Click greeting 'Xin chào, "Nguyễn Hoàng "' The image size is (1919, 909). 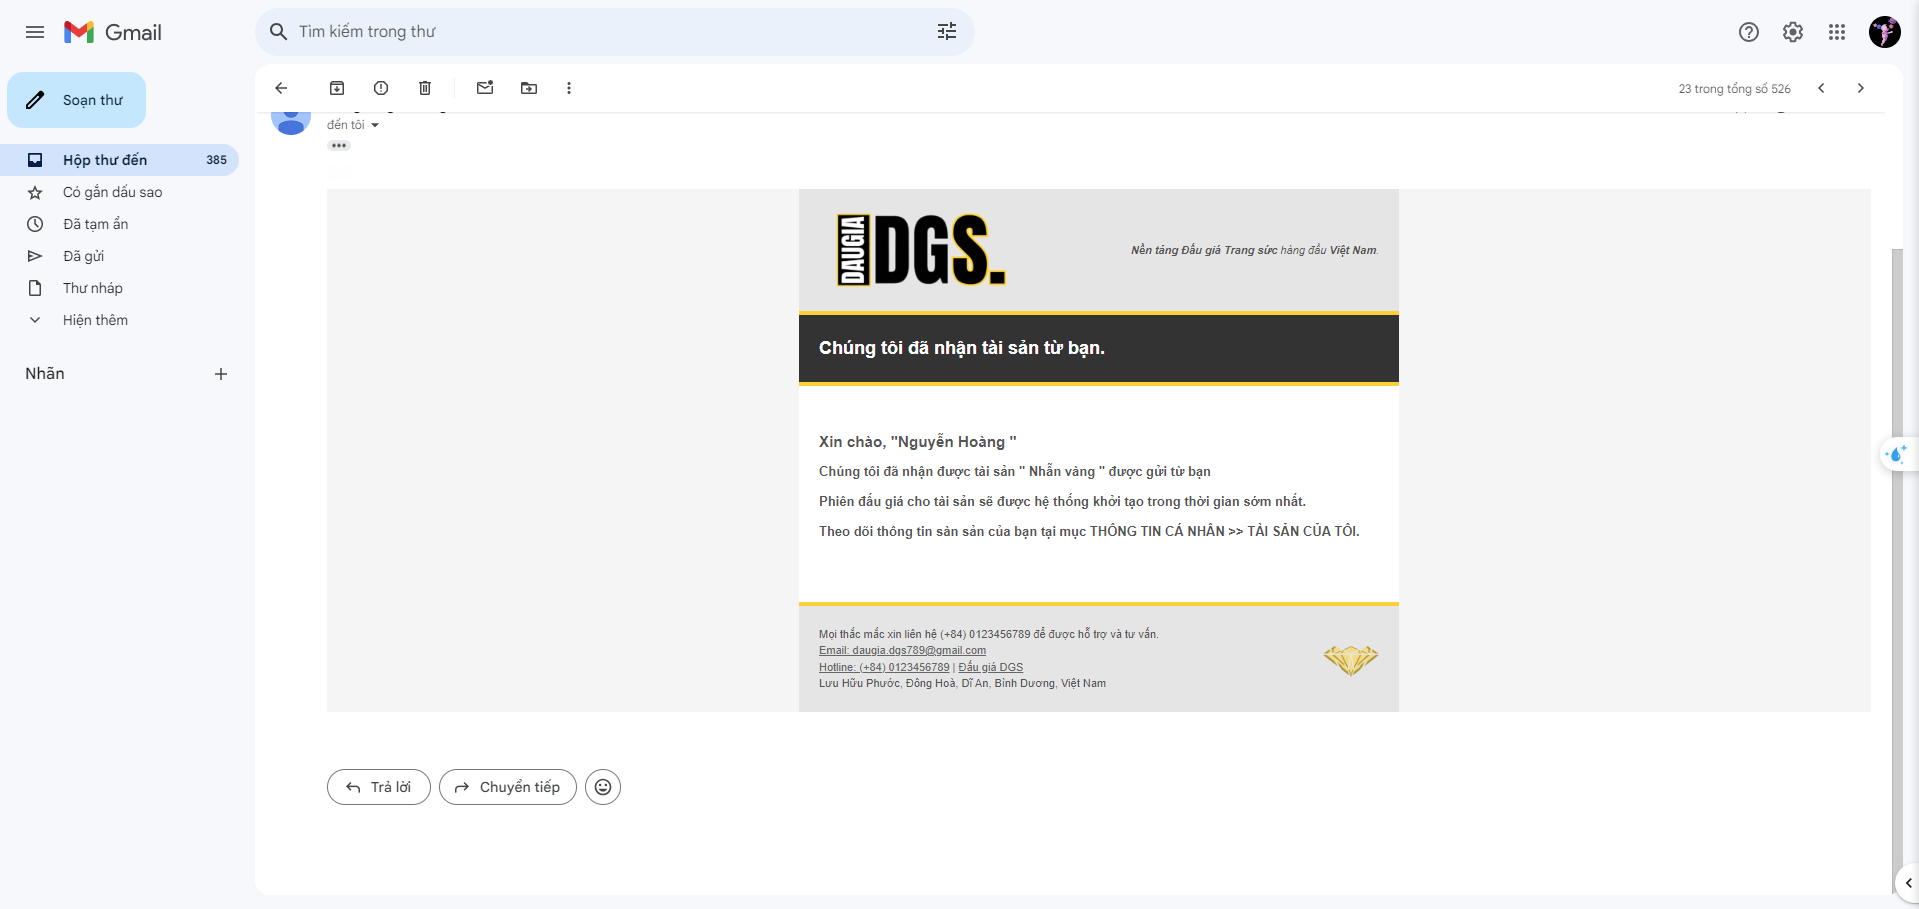click(x=917, y=442)
